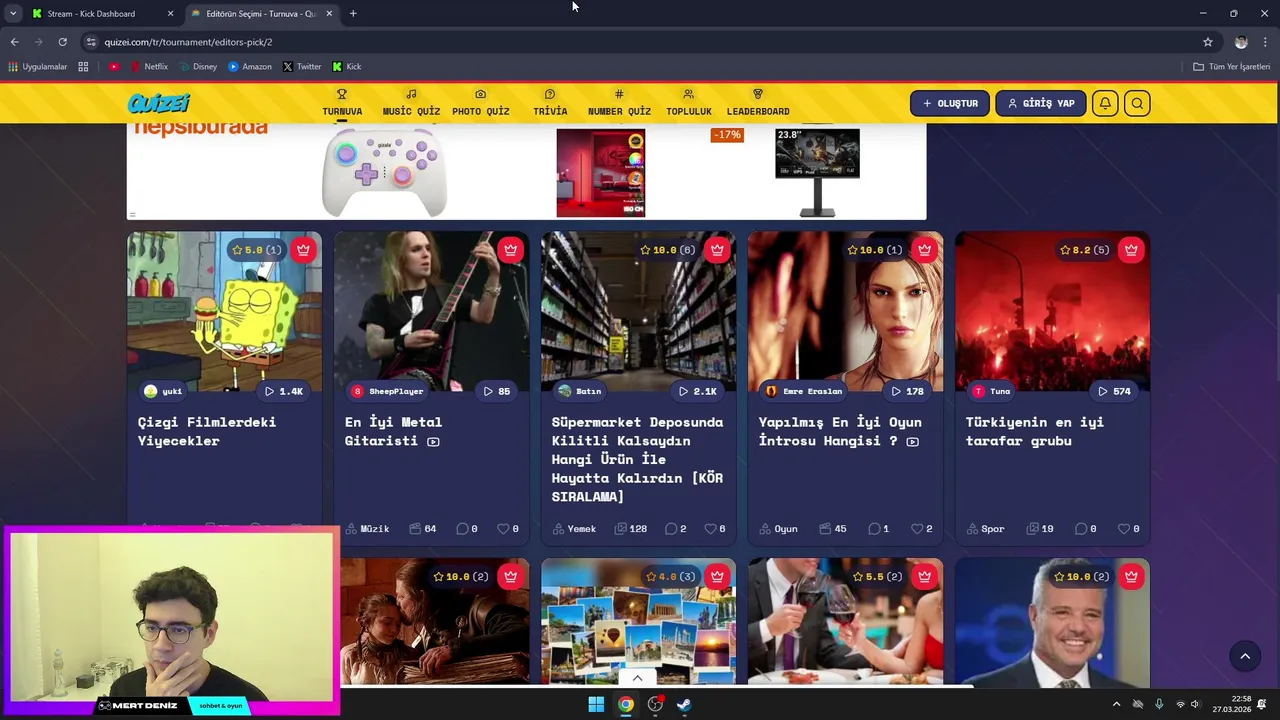Open En İyi Metal Gitaristi tournament title
Viewport: 1280px width, 720px height.
click(x=393, y=431)
